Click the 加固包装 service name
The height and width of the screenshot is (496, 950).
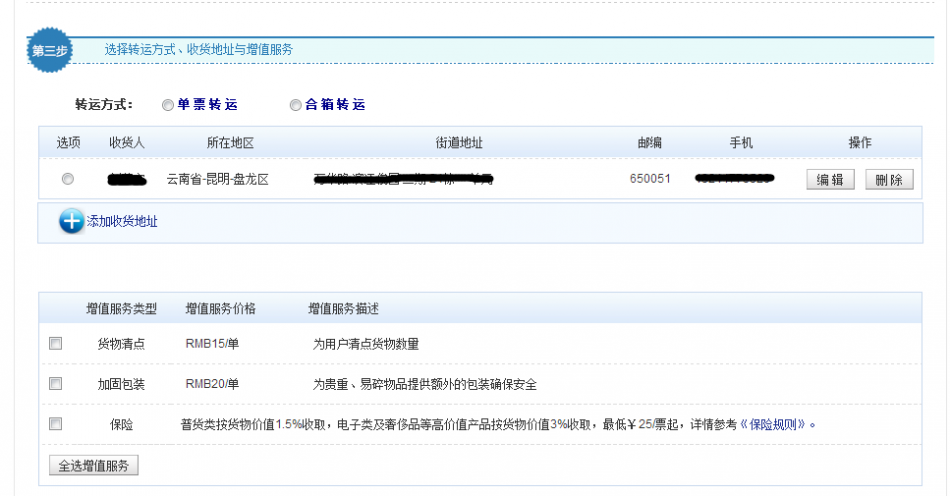tap(121, 384)
